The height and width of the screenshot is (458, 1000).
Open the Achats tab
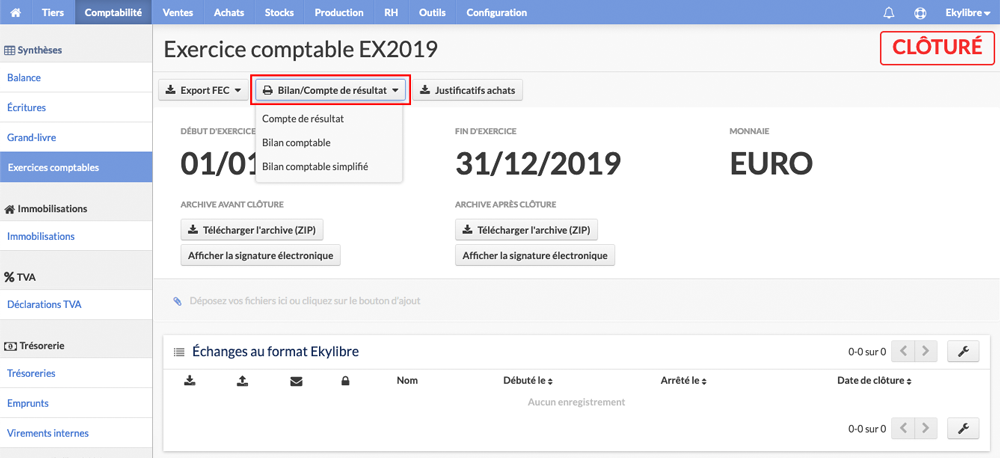coord(229,12)
